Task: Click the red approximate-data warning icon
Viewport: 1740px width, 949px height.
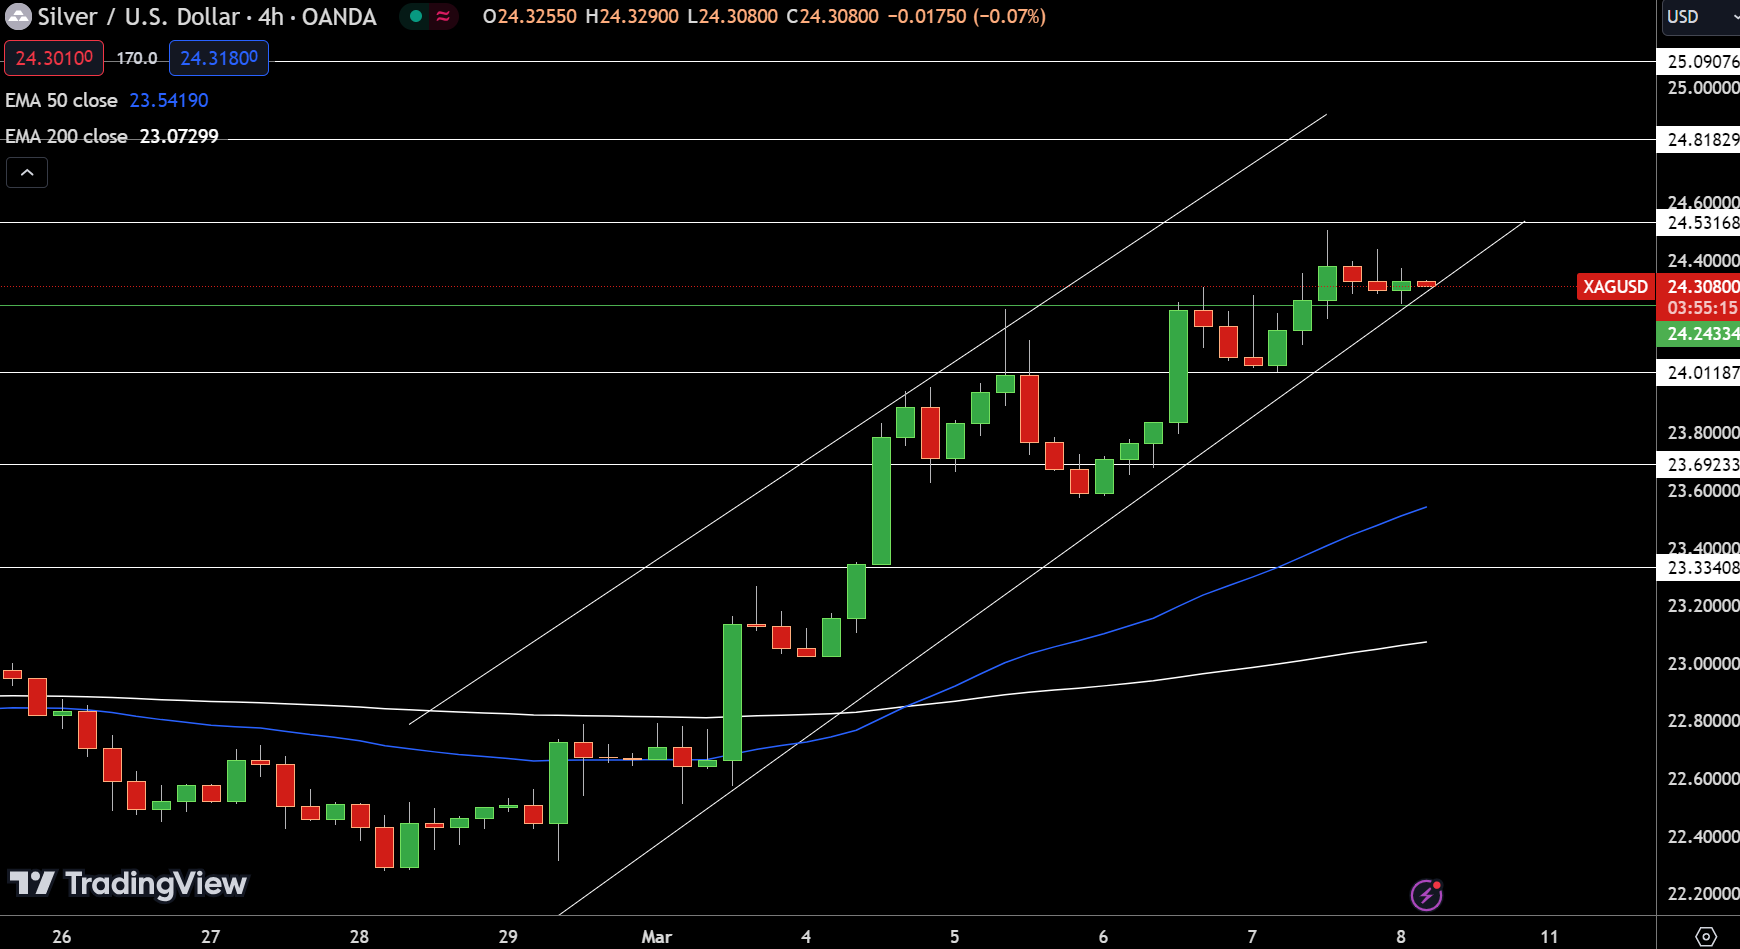Action: 442,16
